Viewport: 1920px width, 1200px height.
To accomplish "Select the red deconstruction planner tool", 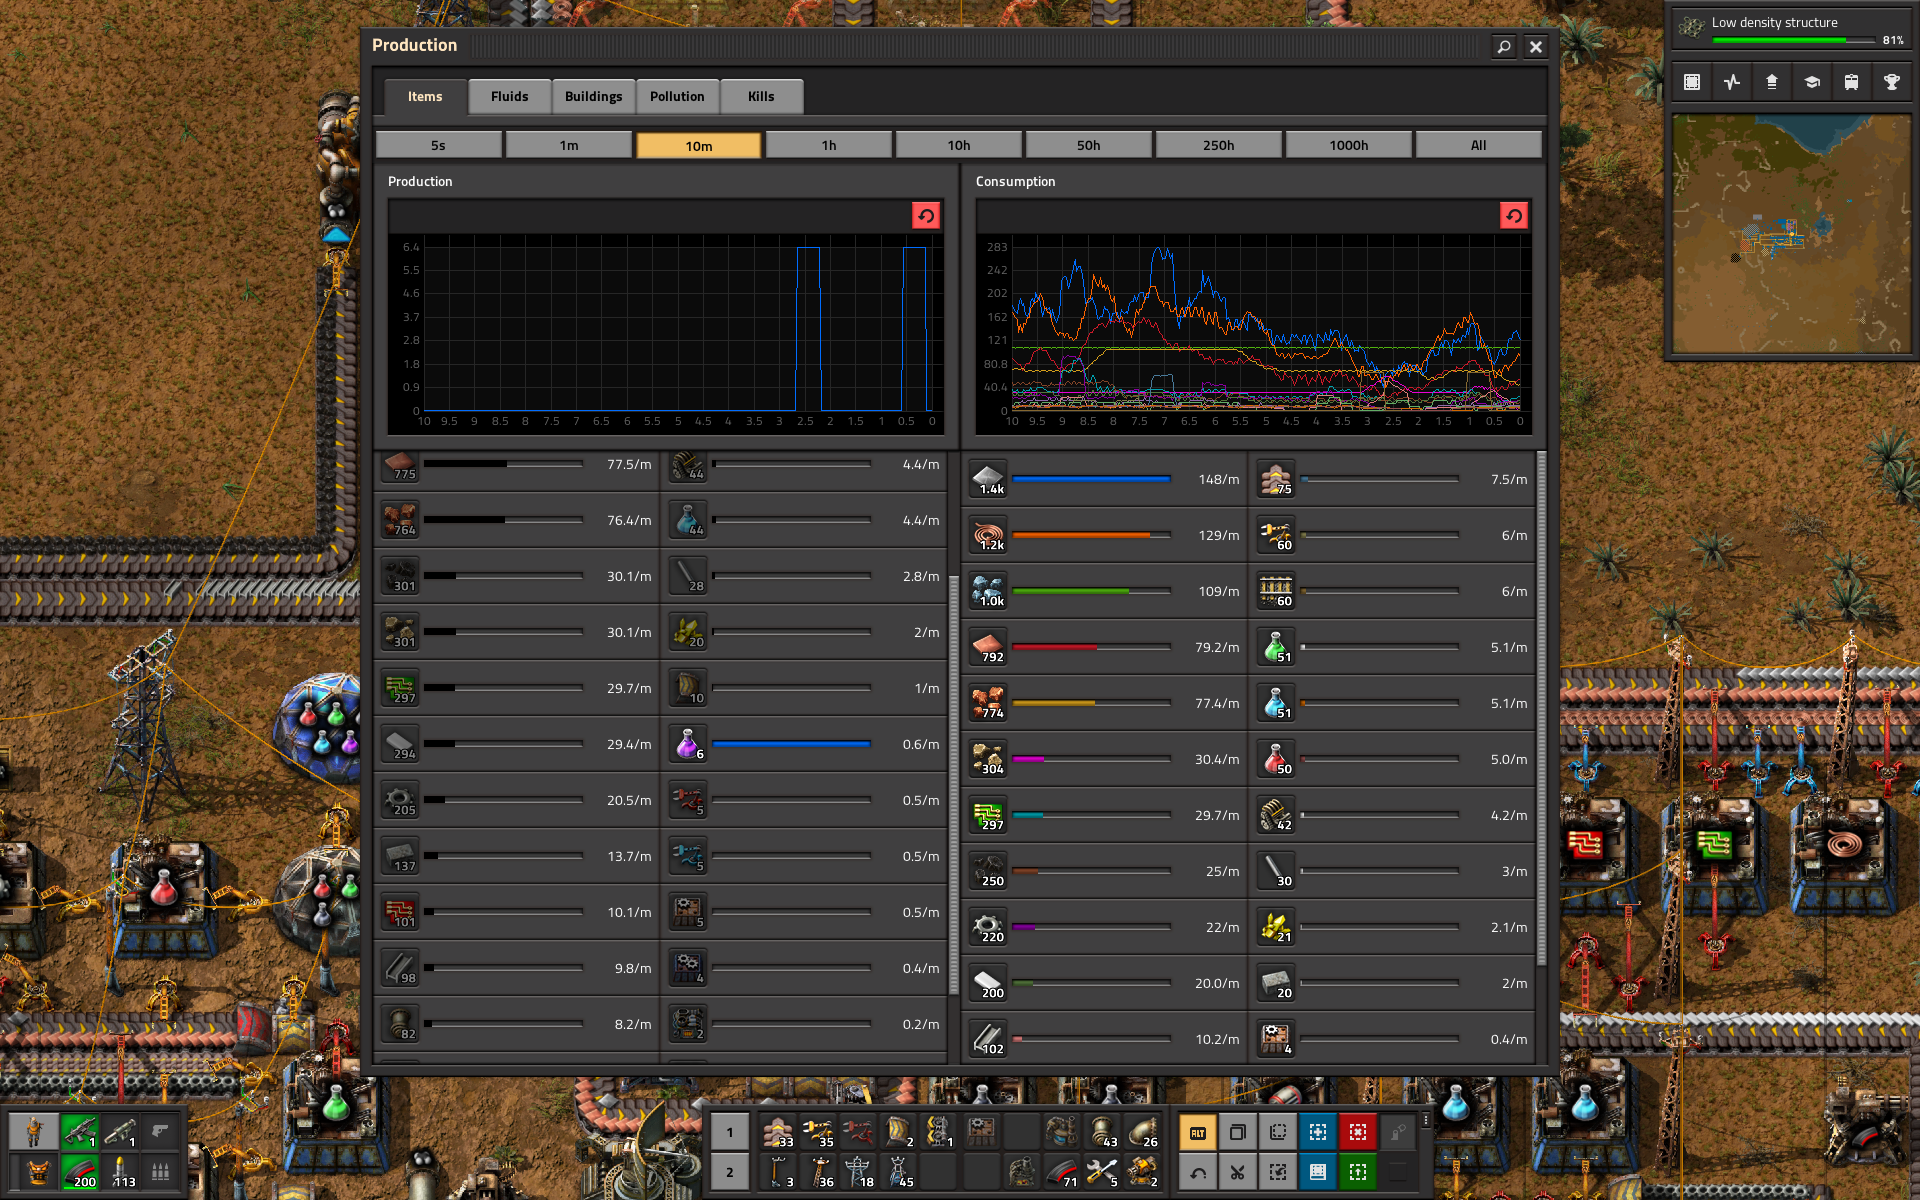I will coord(1357,1132).
